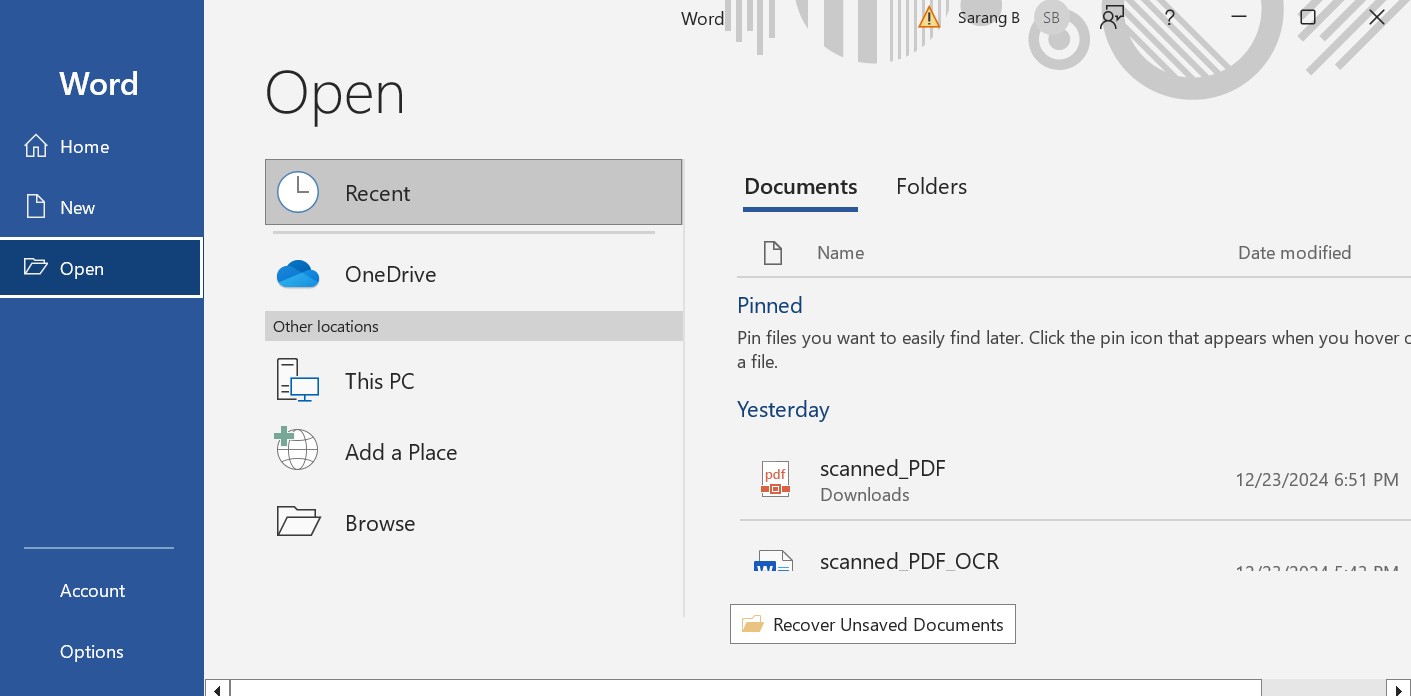Click the right arrow of horizontal scrollbar
This screenshot has width=1411, height=696.
(x=1398, y=688)
